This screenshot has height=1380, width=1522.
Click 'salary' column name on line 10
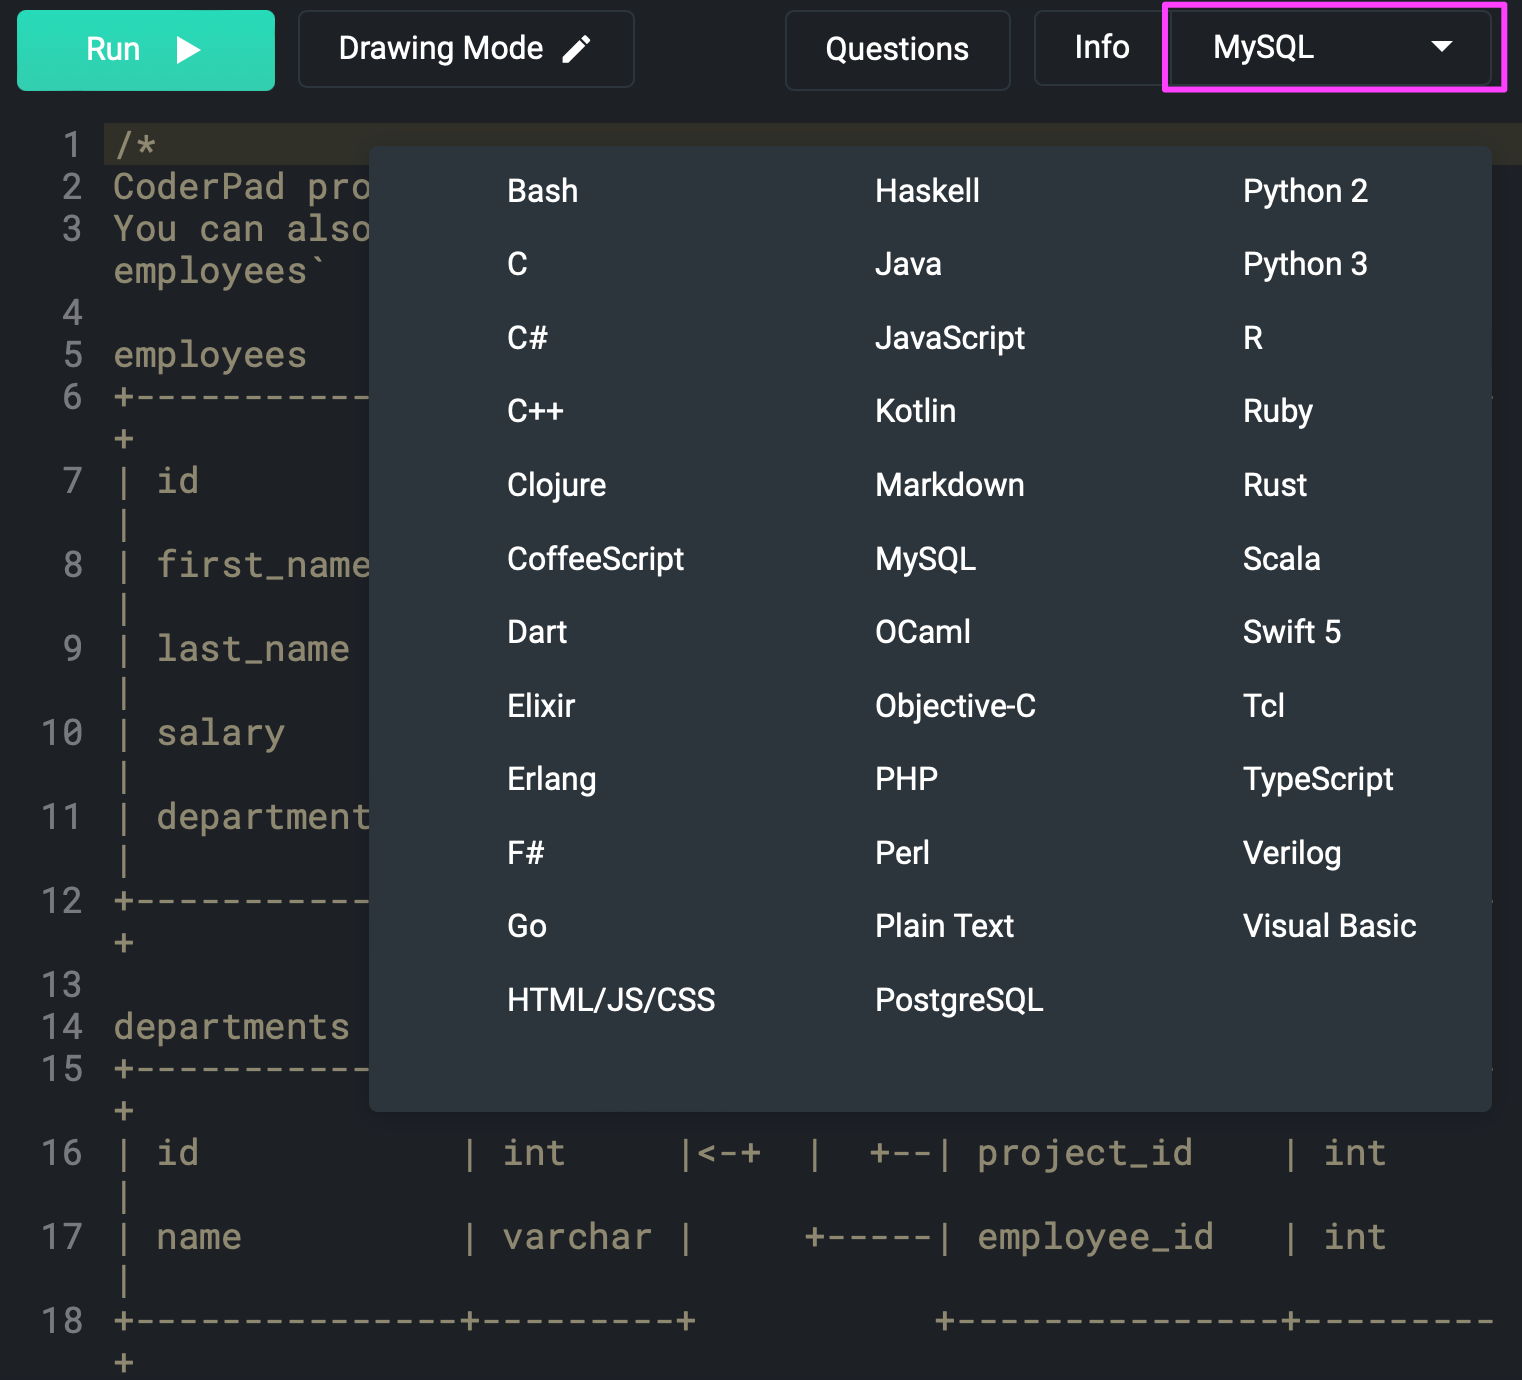(x=221, y=733)
